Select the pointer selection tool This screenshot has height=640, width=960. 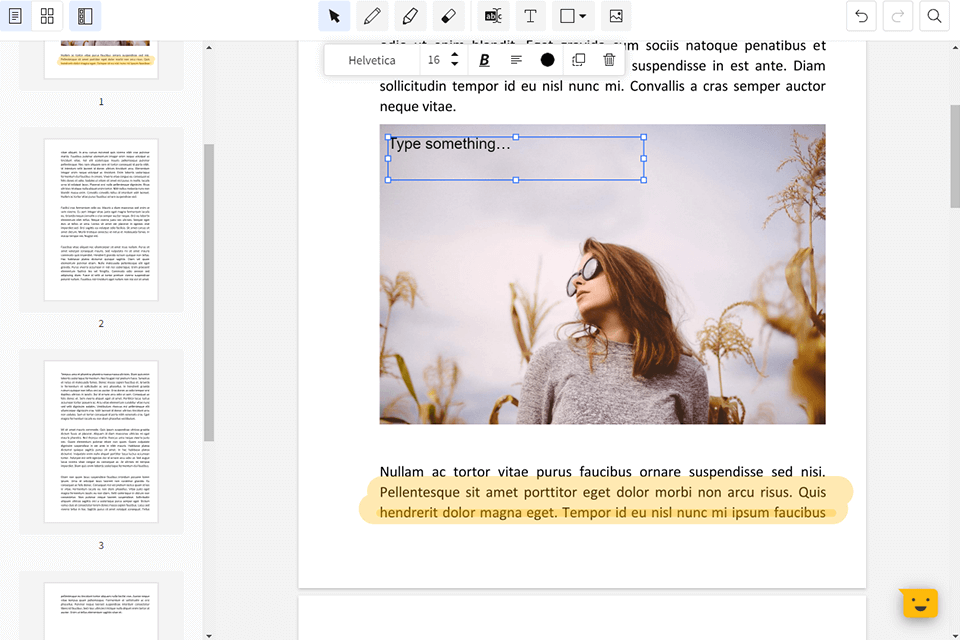334,16
